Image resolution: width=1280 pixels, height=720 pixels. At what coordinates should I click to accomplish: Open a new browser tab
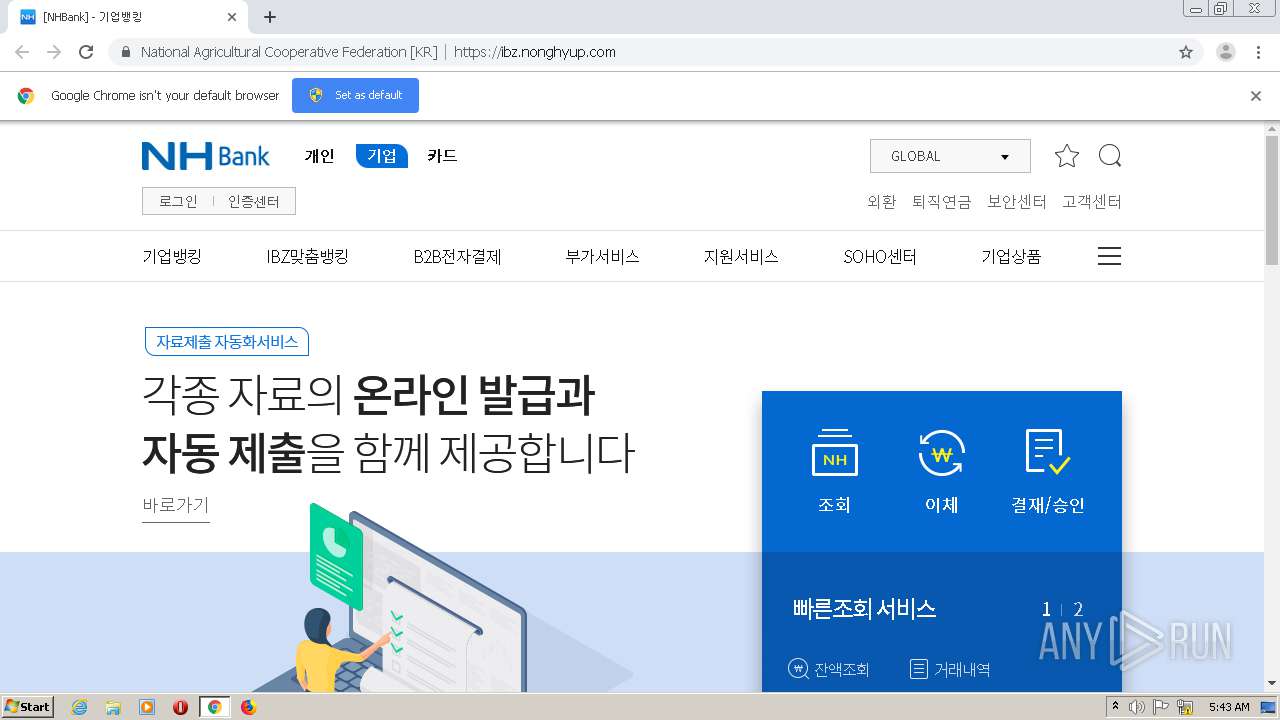270,17
